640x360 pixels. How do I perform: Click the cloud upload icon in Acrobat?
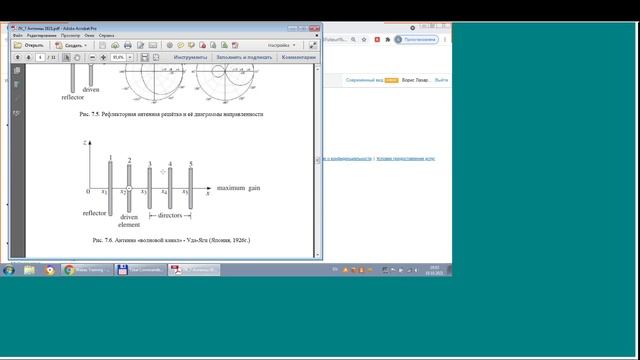(115, 45)
